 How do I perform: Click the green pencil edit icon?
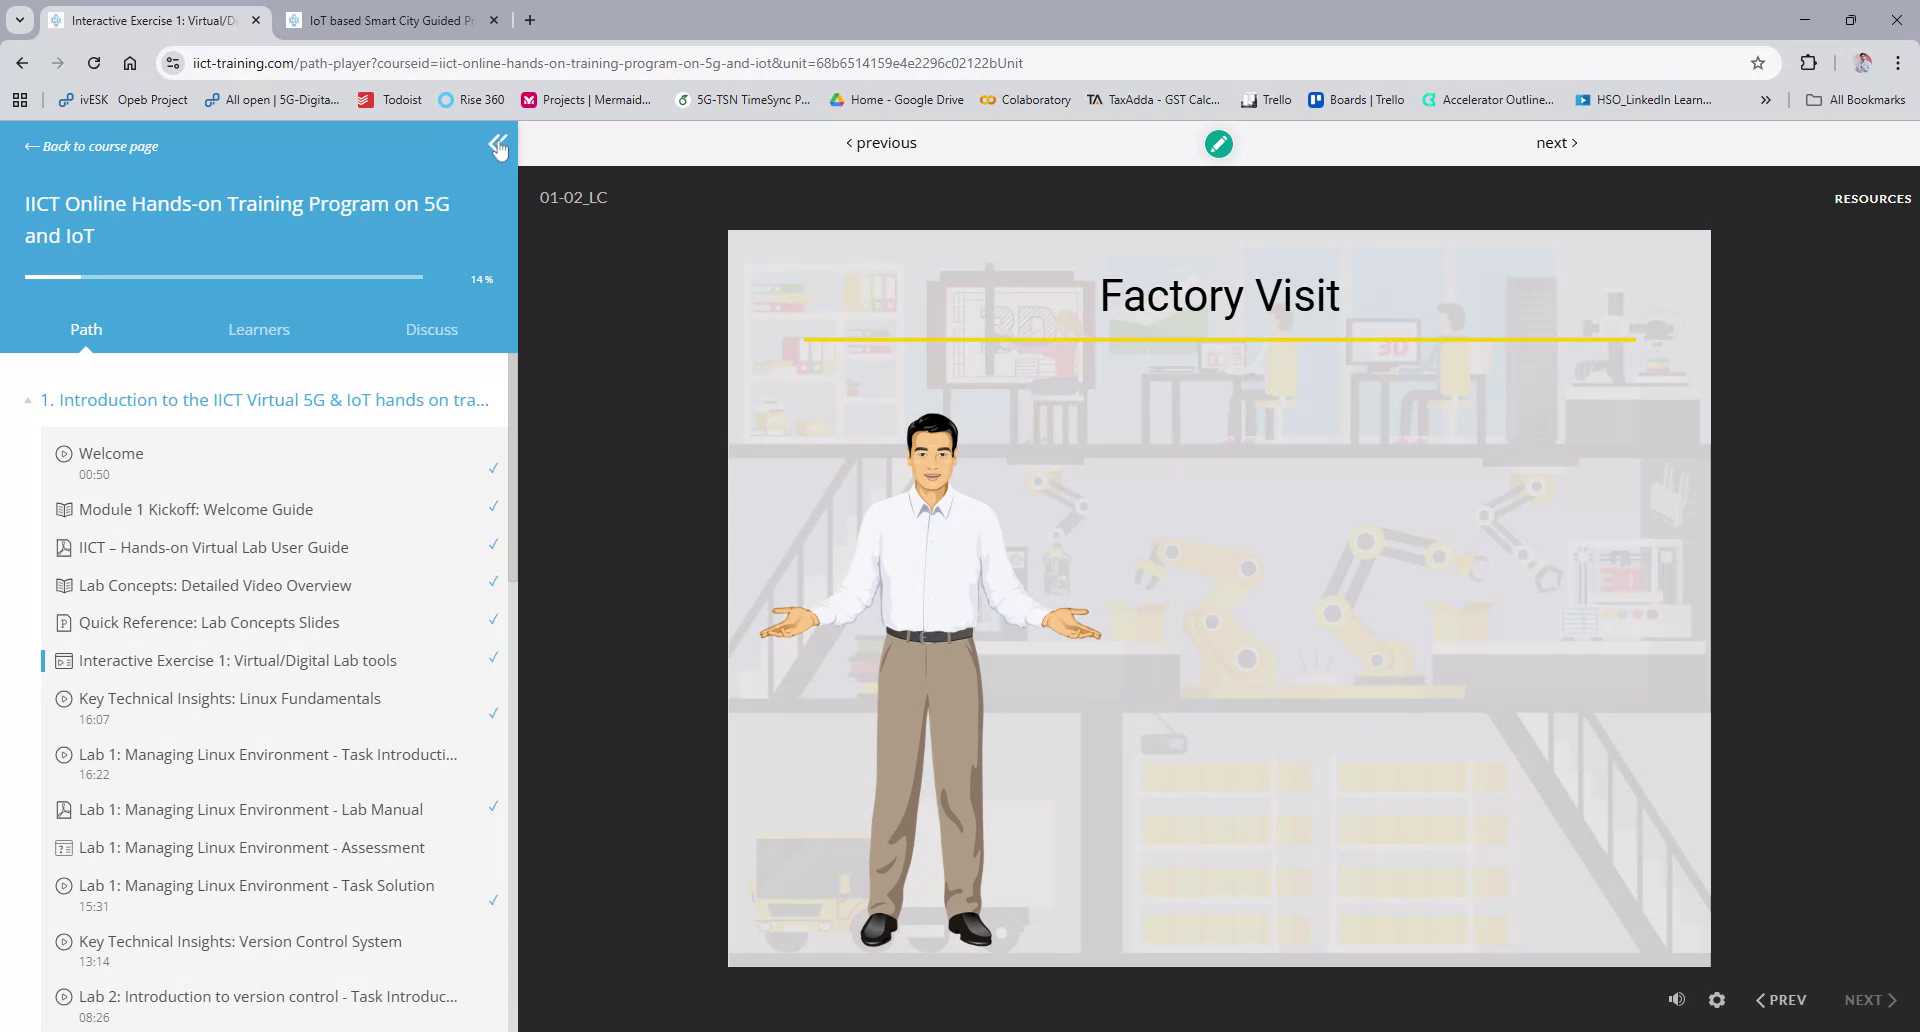coord(1218,144)
